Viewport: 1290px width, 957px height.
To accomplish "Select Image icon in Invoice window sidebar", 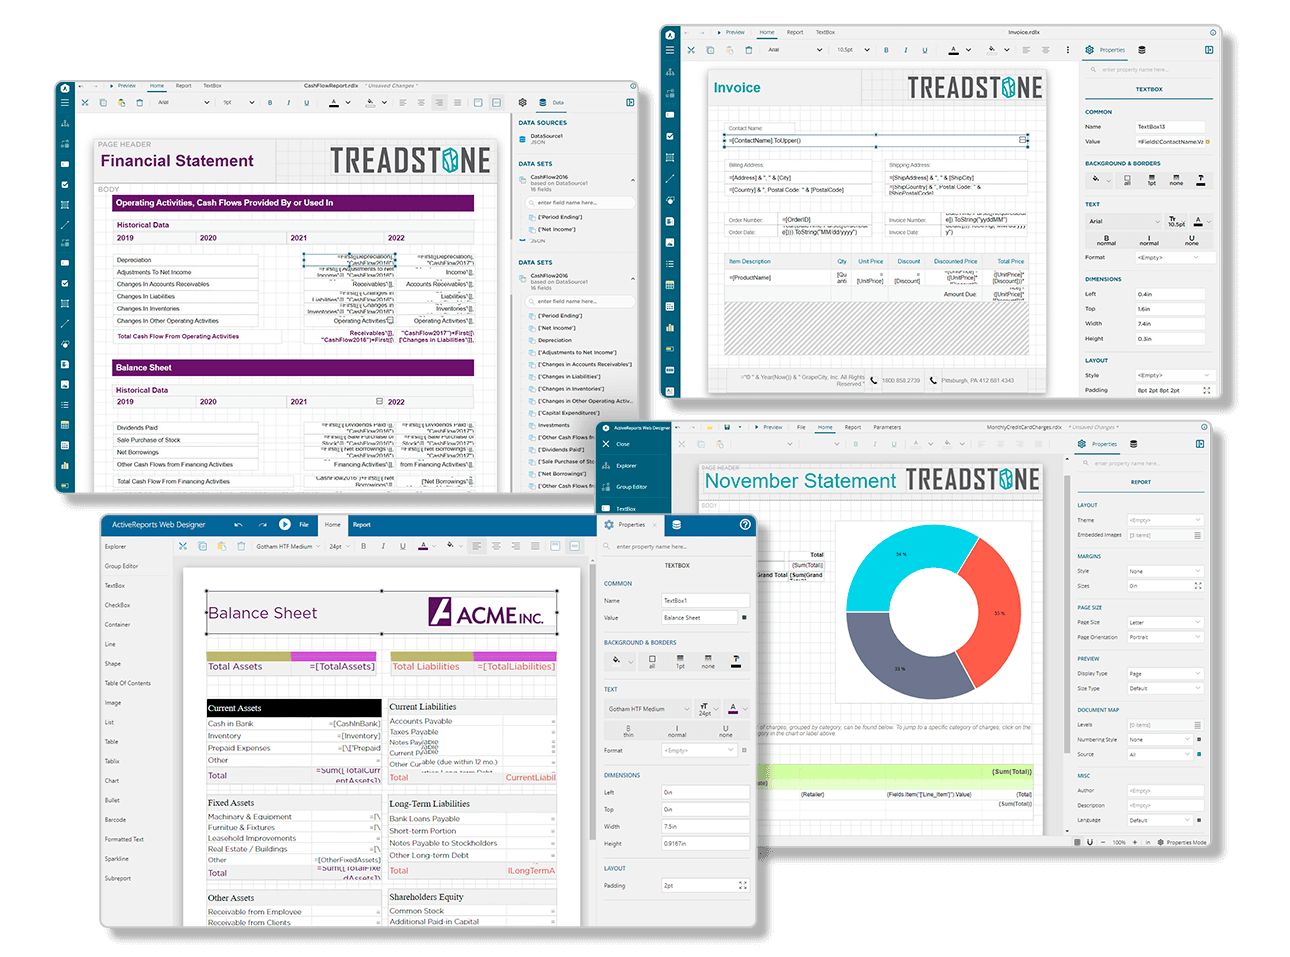I will [669, 242].
